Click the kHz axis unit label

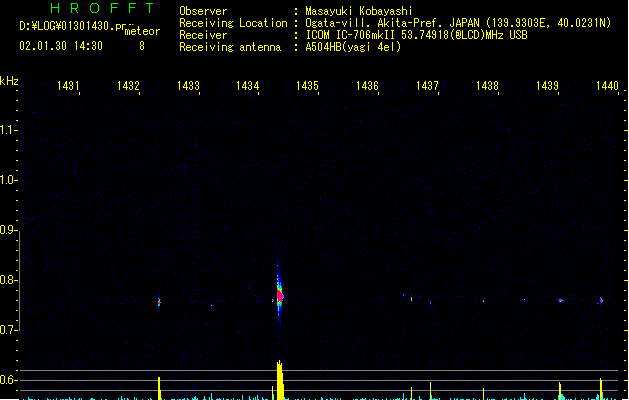click(9, 81)
